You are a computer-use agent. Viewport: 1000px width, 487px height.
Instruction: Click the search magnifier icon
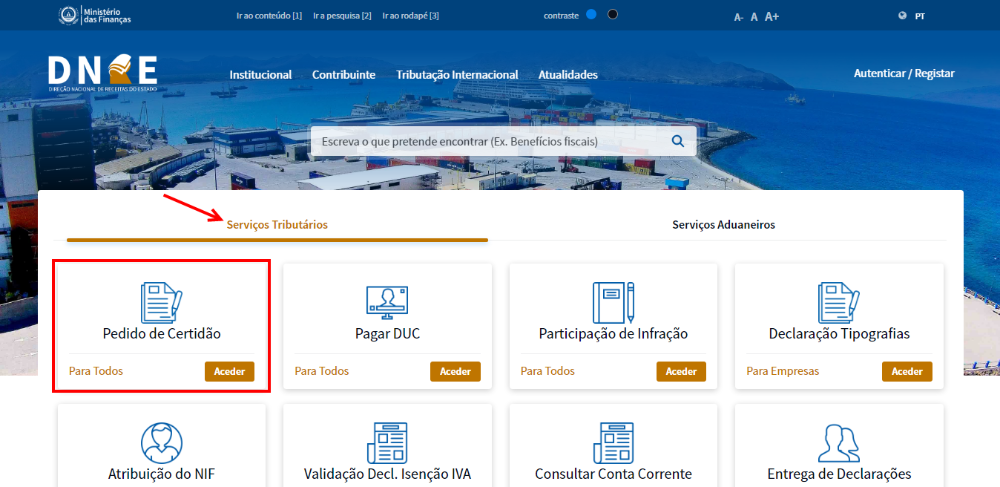pyautogui.click(x=677, y=142)
